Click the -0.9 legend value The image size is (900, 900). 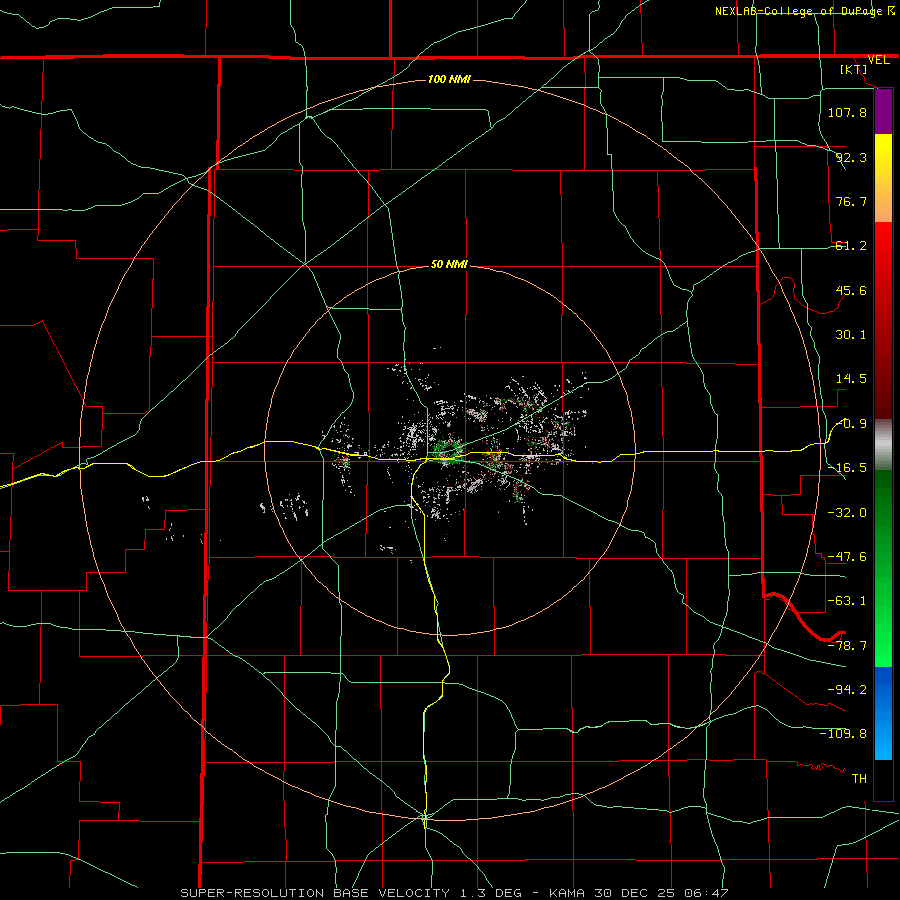(x=851, y=424)
